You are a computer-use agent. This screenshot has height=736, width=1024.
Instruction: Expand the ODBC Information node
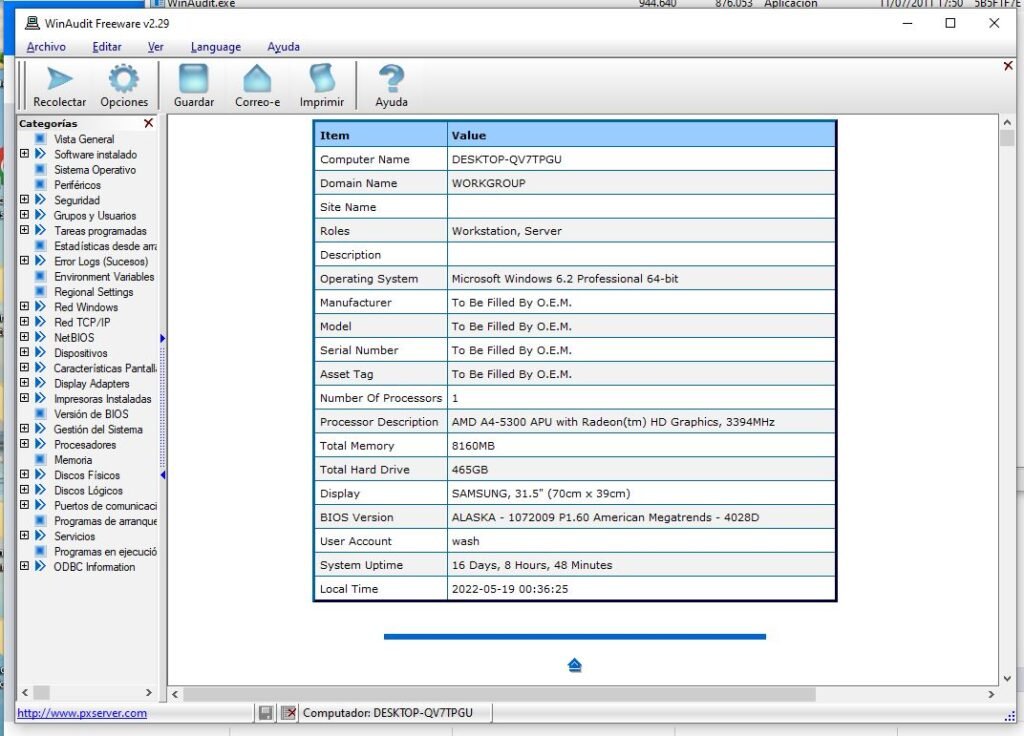click(24, 566)
